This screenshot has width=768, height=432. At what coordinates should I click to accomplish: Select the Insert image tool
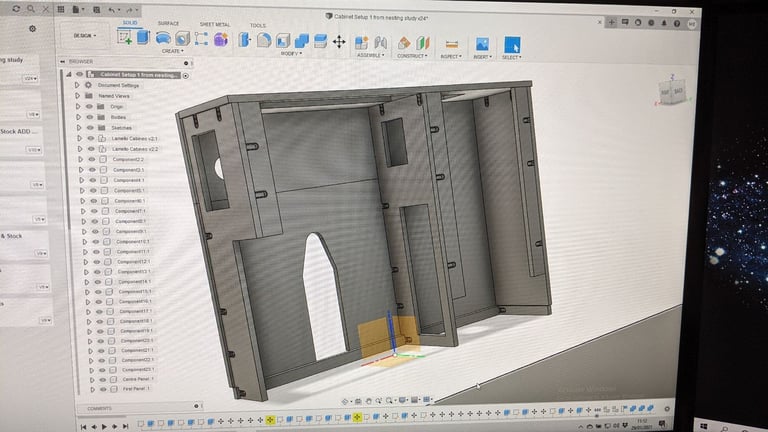pyautogui.click(x=482, y=45)
